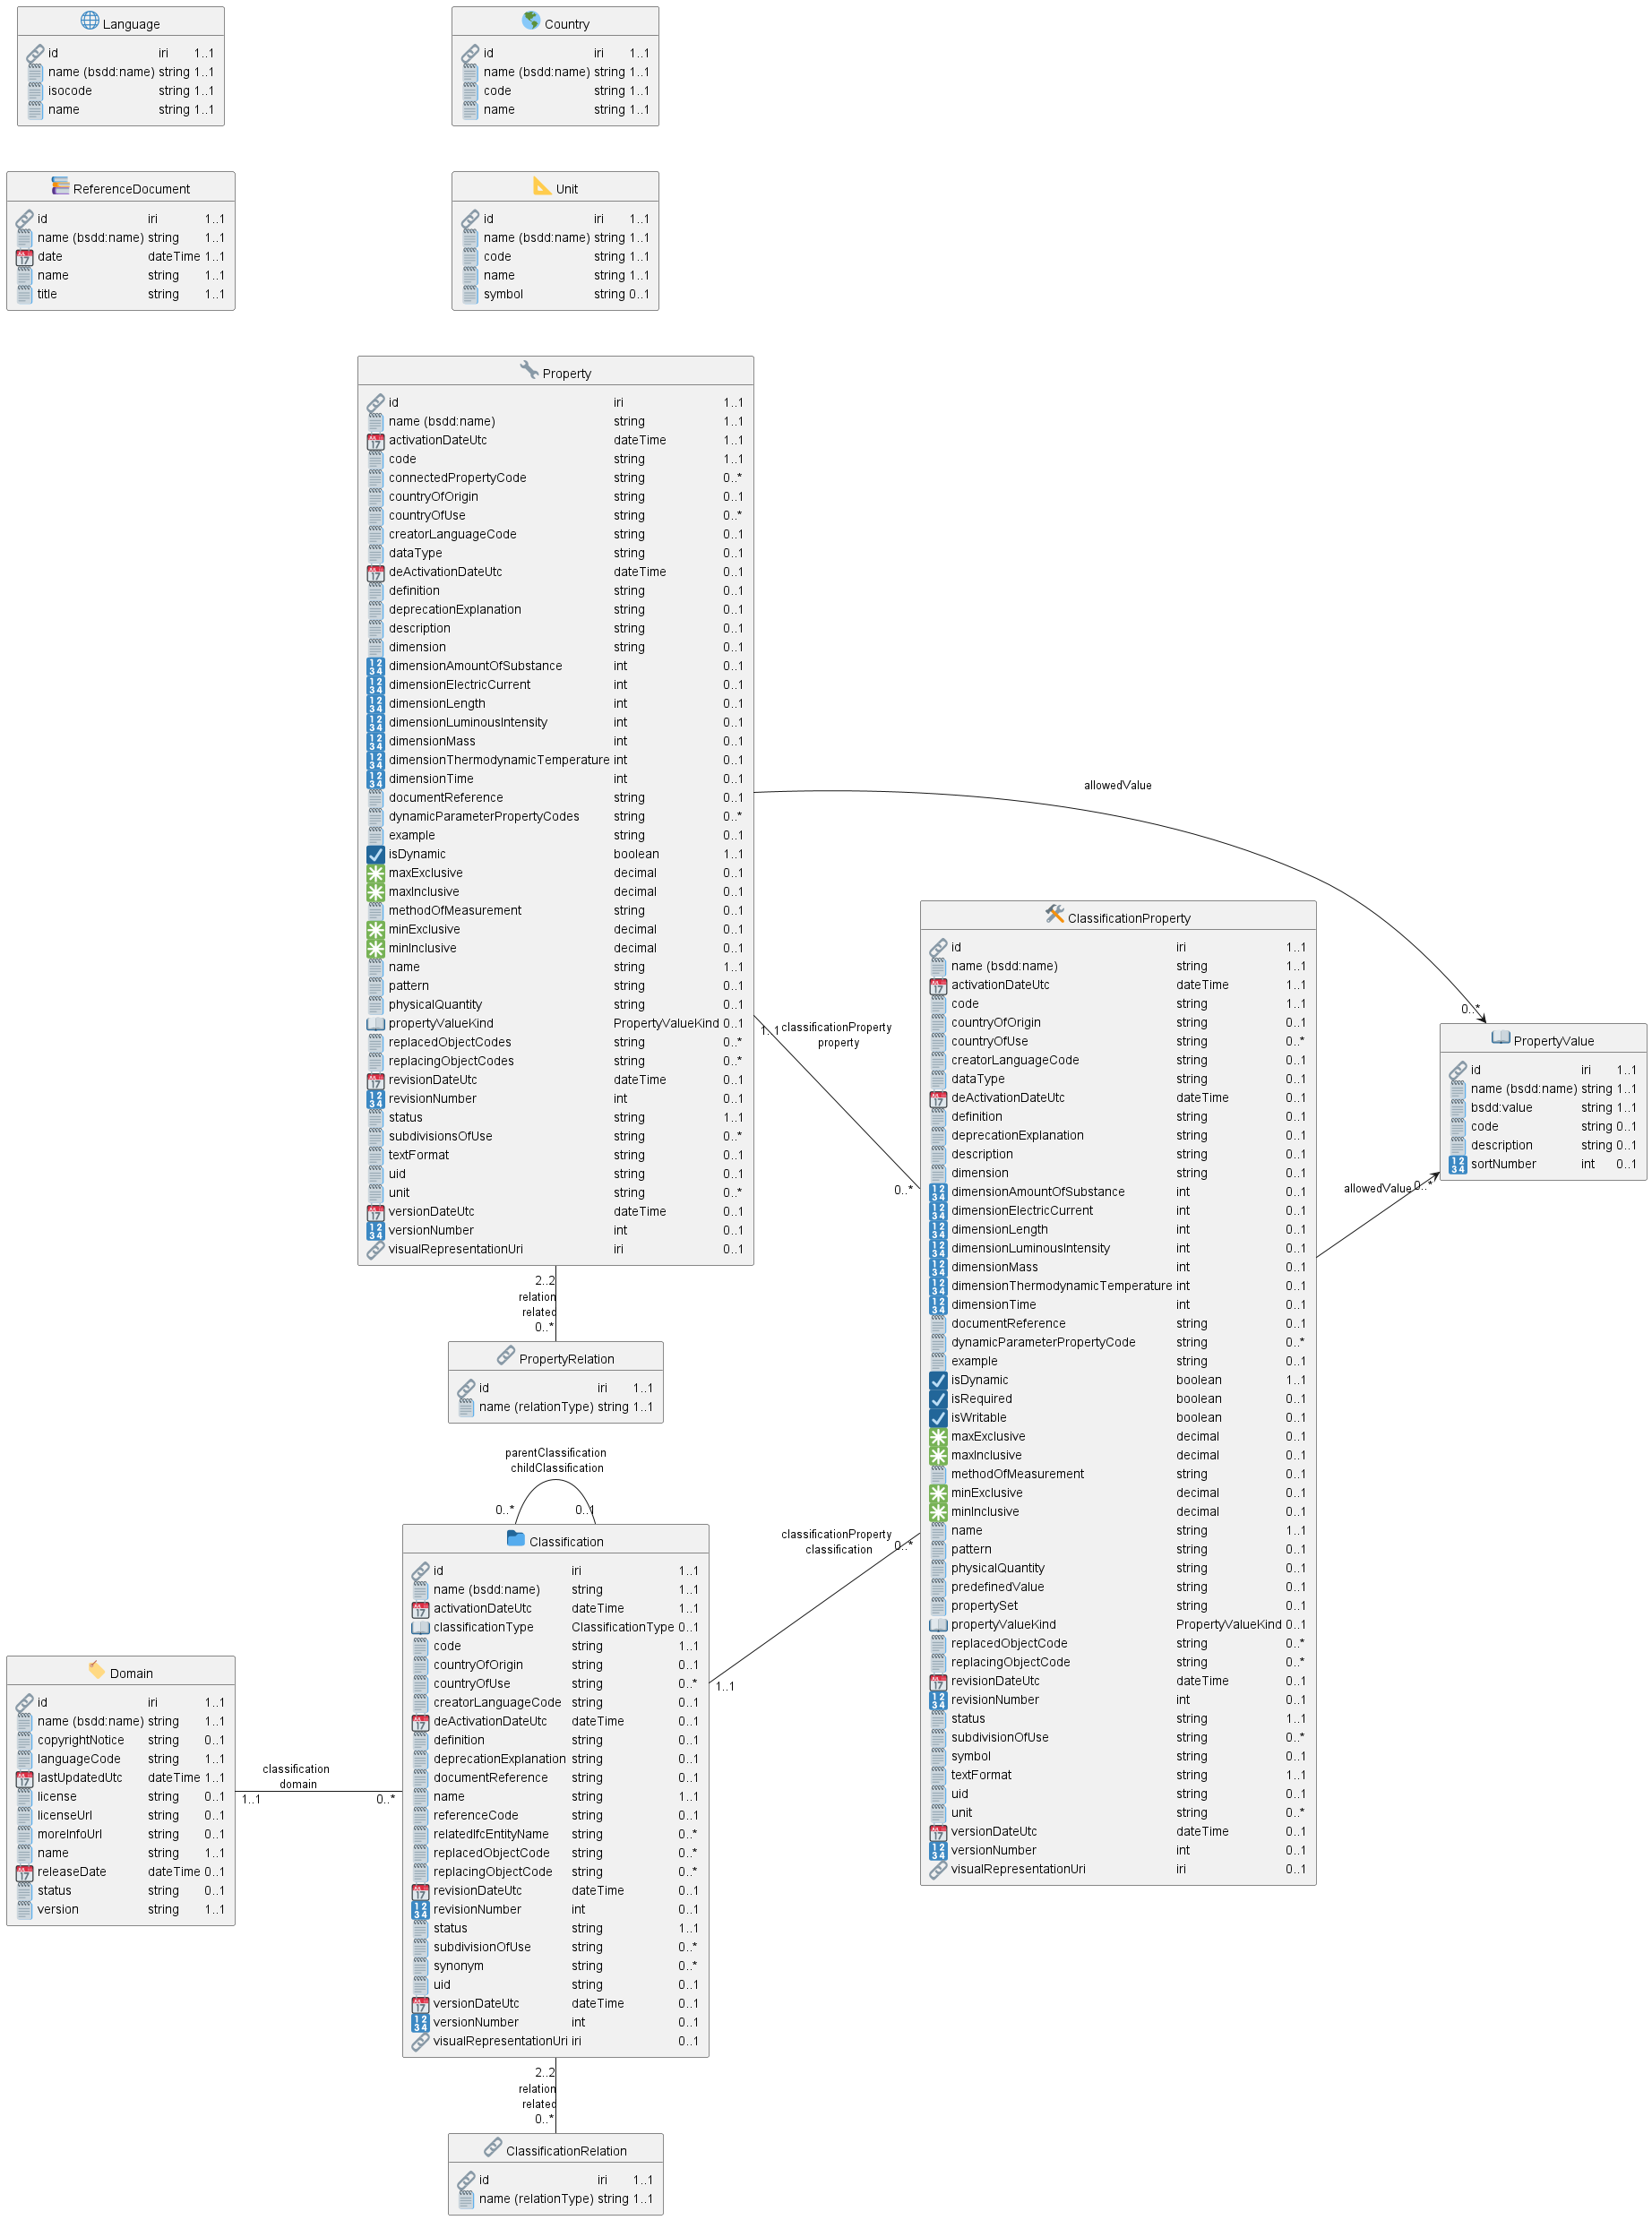Click the crossed tools icon on ClassificationProperty
Screen dimensions: 1652x2220
(x=1054, y=914)
